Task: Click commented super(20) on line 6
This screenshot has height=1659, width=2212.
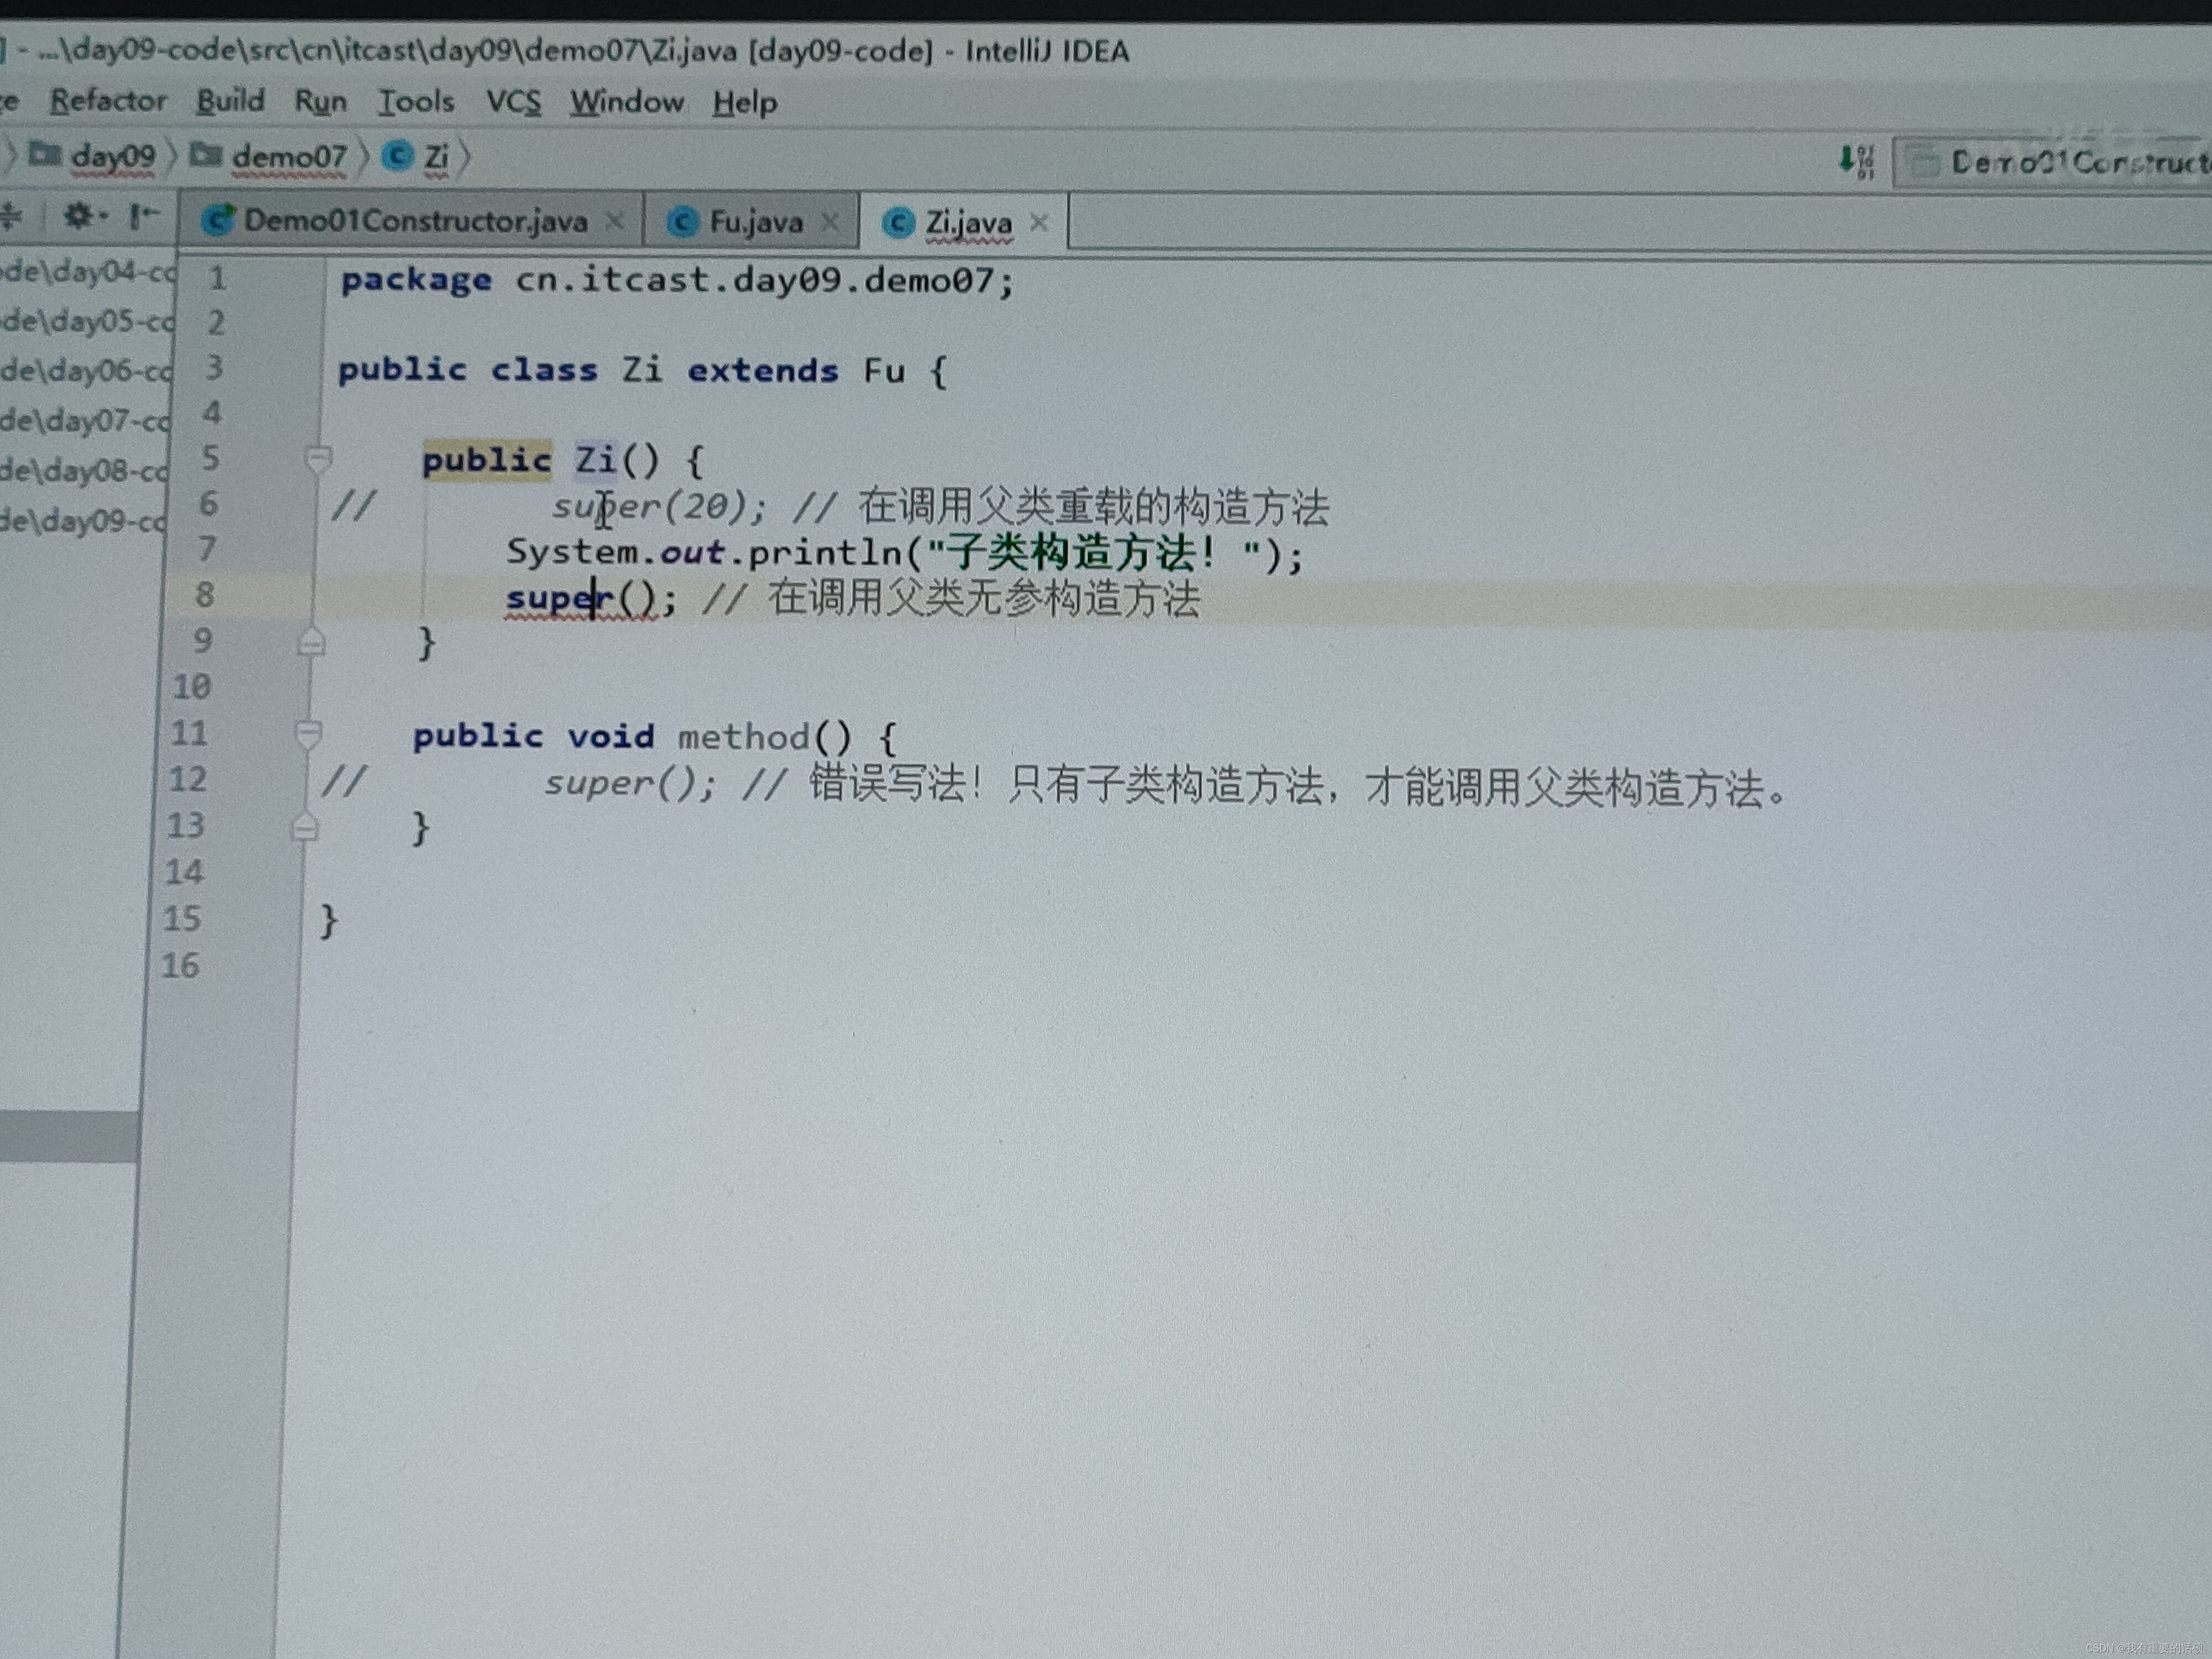Action: 658,507
